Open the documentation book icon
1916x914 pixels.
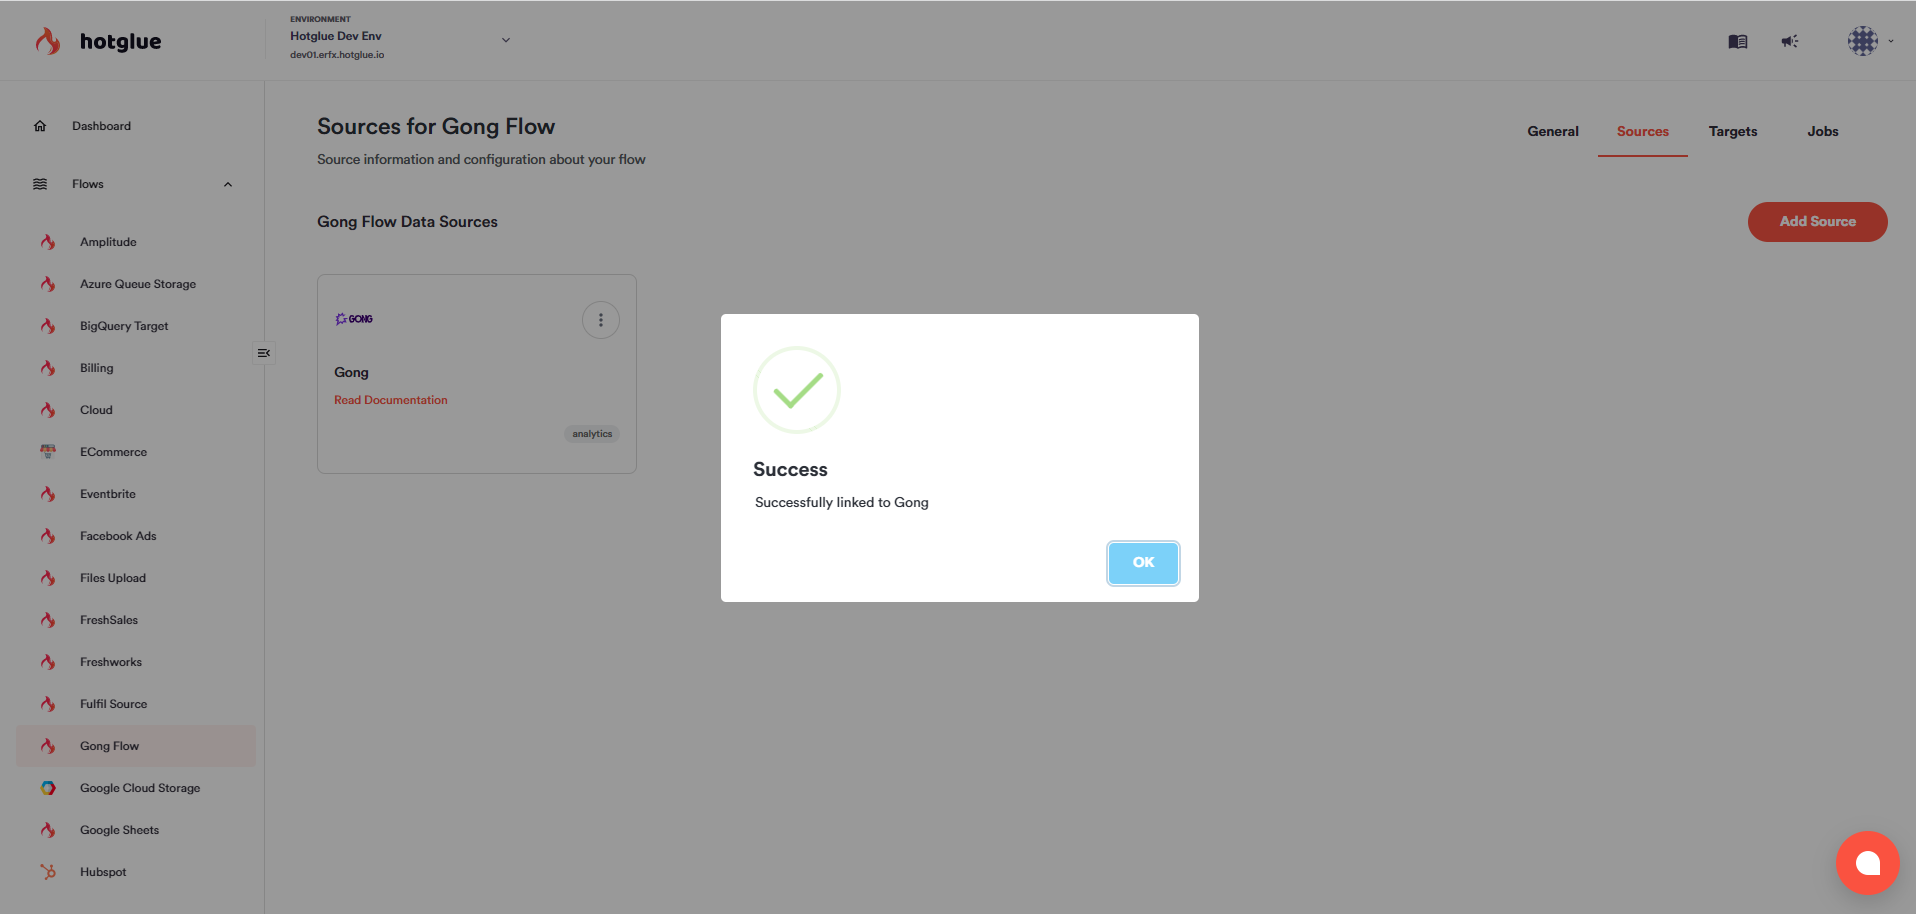[1738, 41]
